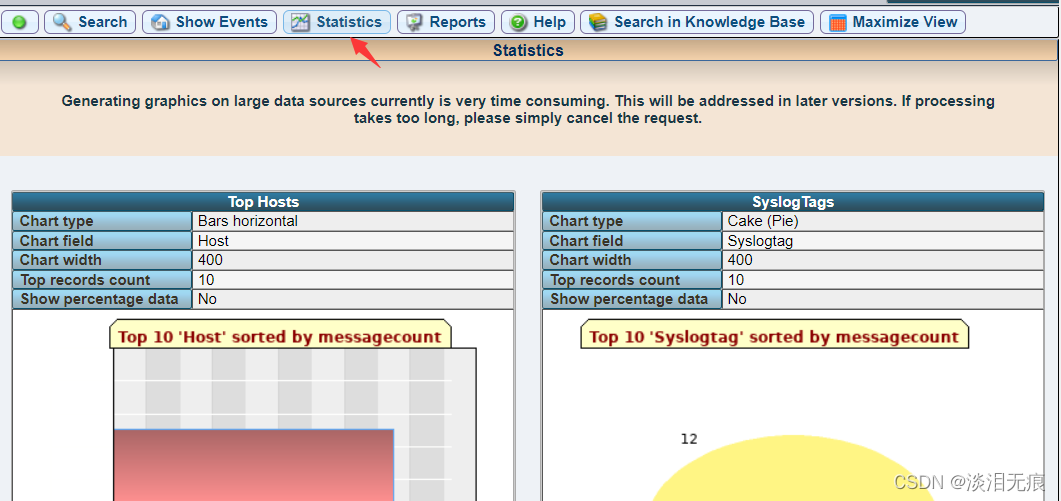
Task: Open the Reports menu label
Action: (x=457, y=22)
